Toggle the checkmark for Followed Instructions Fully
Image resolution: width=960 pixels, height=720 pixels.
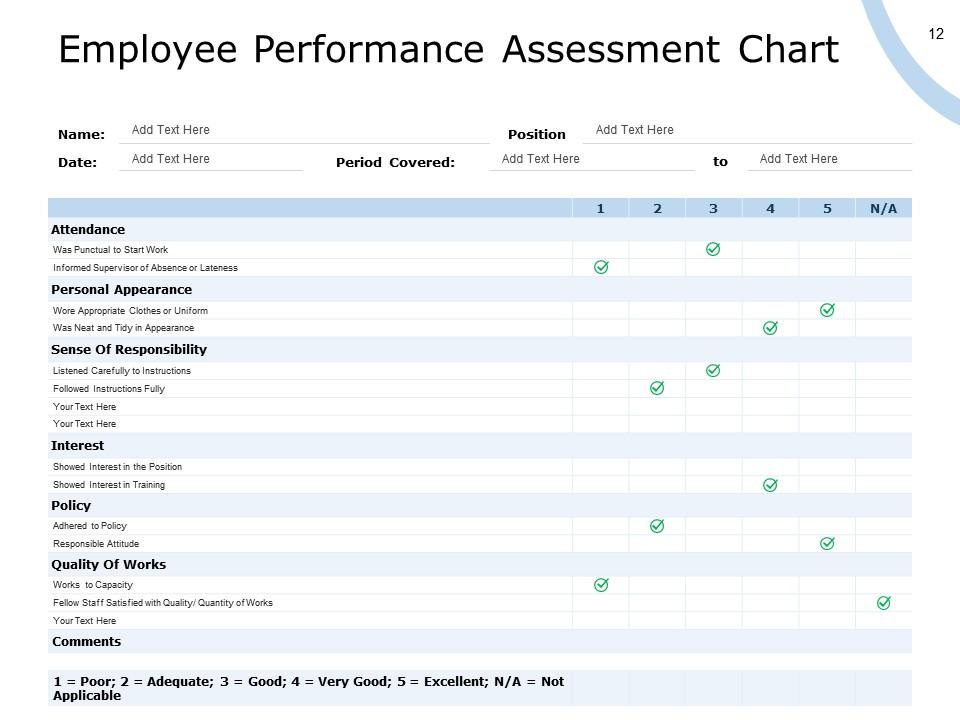coord(656,388)
